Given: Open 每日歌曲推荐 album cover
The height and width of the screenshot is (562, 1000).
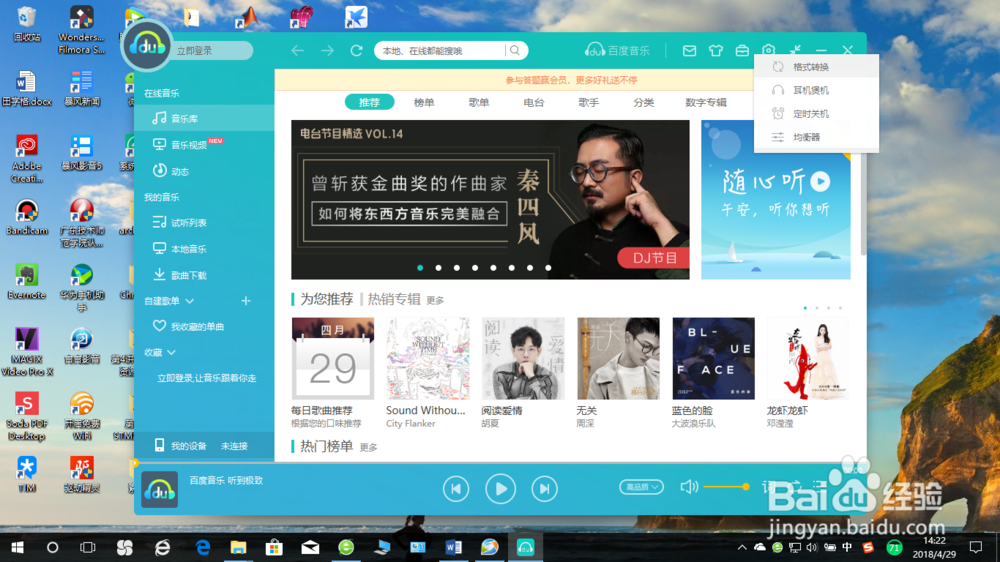Looking at the screenshot, I should pos(333,359).
